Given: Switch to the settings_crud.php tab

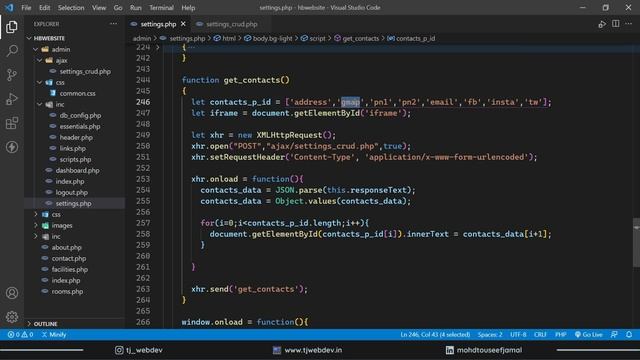Looking at the screenshot, I should pyautogui.click(x=231, y=24).
